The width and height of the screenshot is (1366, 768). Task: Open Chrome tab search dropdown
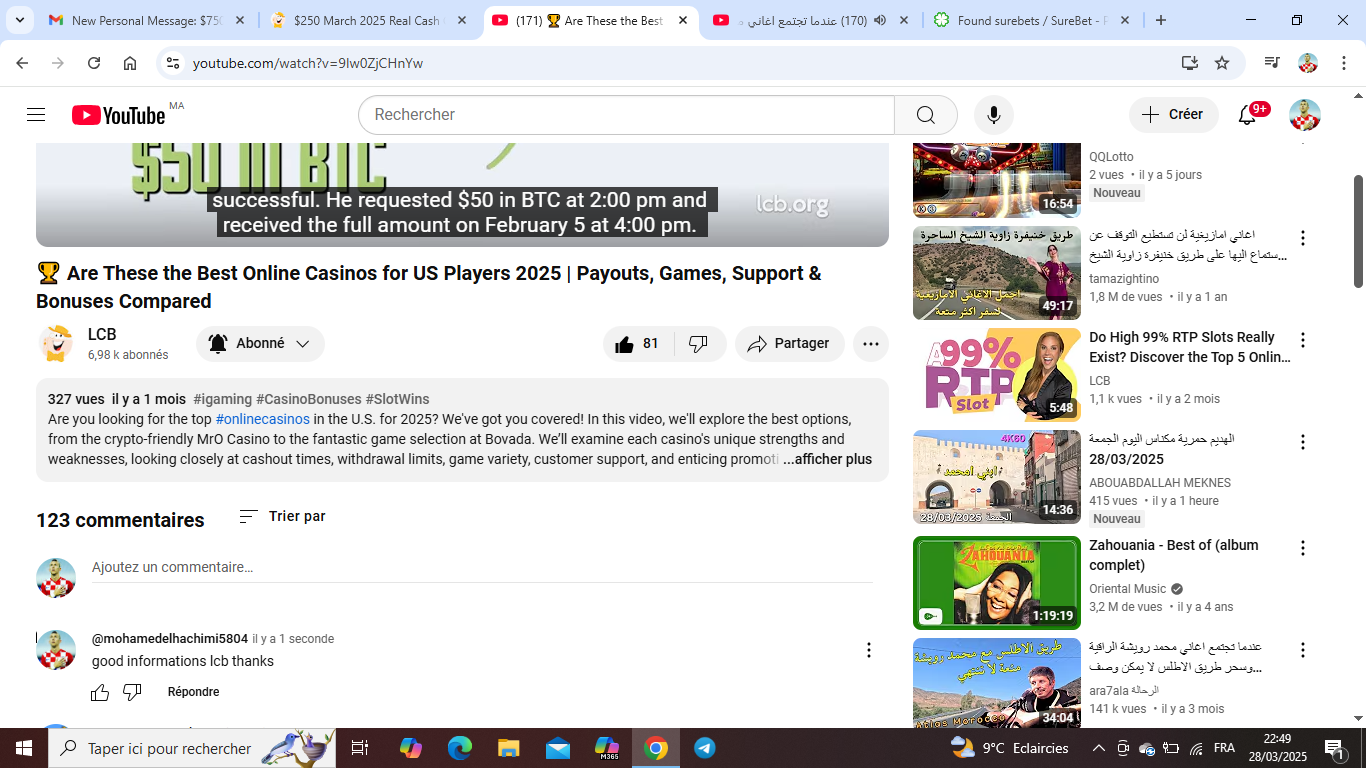(19, 20)
